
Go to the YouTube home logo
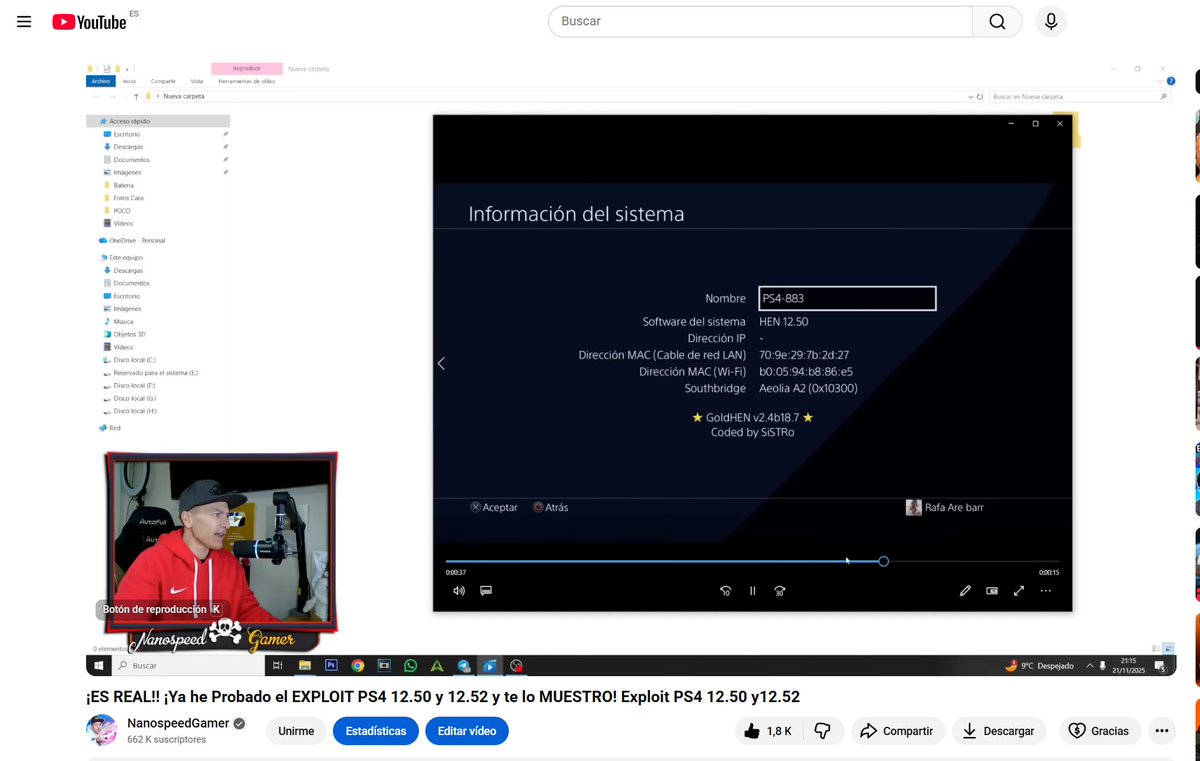point(90,22)
